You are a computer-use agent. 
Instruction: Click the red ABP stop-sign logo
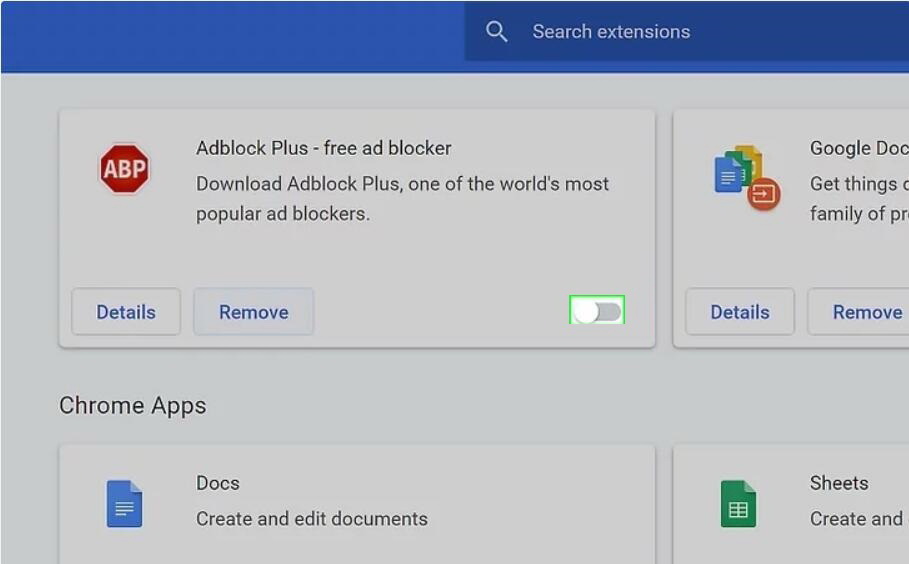pos(124,169)
